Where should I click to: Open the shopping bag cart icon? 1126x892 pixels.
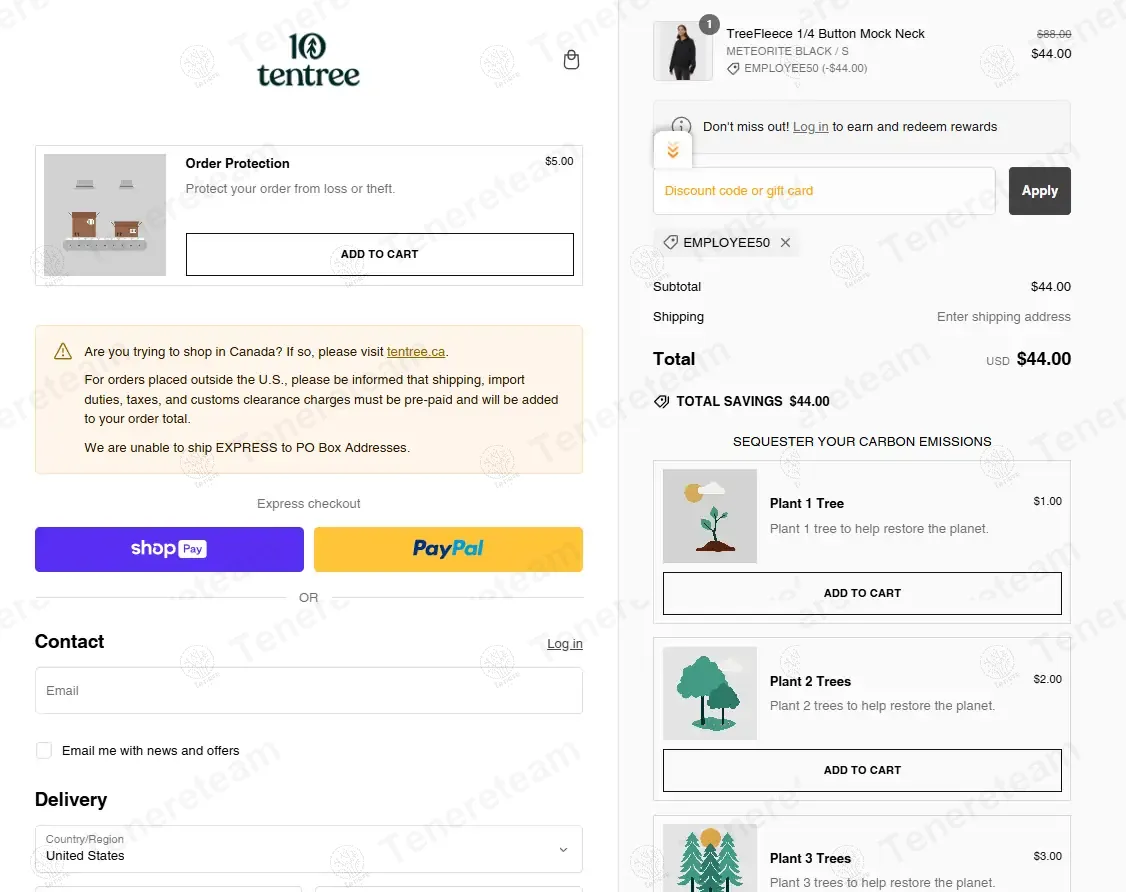tap(571, 60)
